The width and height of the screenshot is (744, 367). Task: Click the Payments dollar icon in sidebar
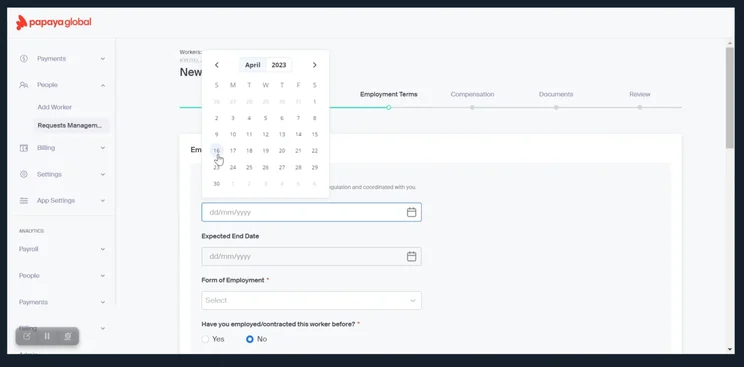tap(24, 58)
